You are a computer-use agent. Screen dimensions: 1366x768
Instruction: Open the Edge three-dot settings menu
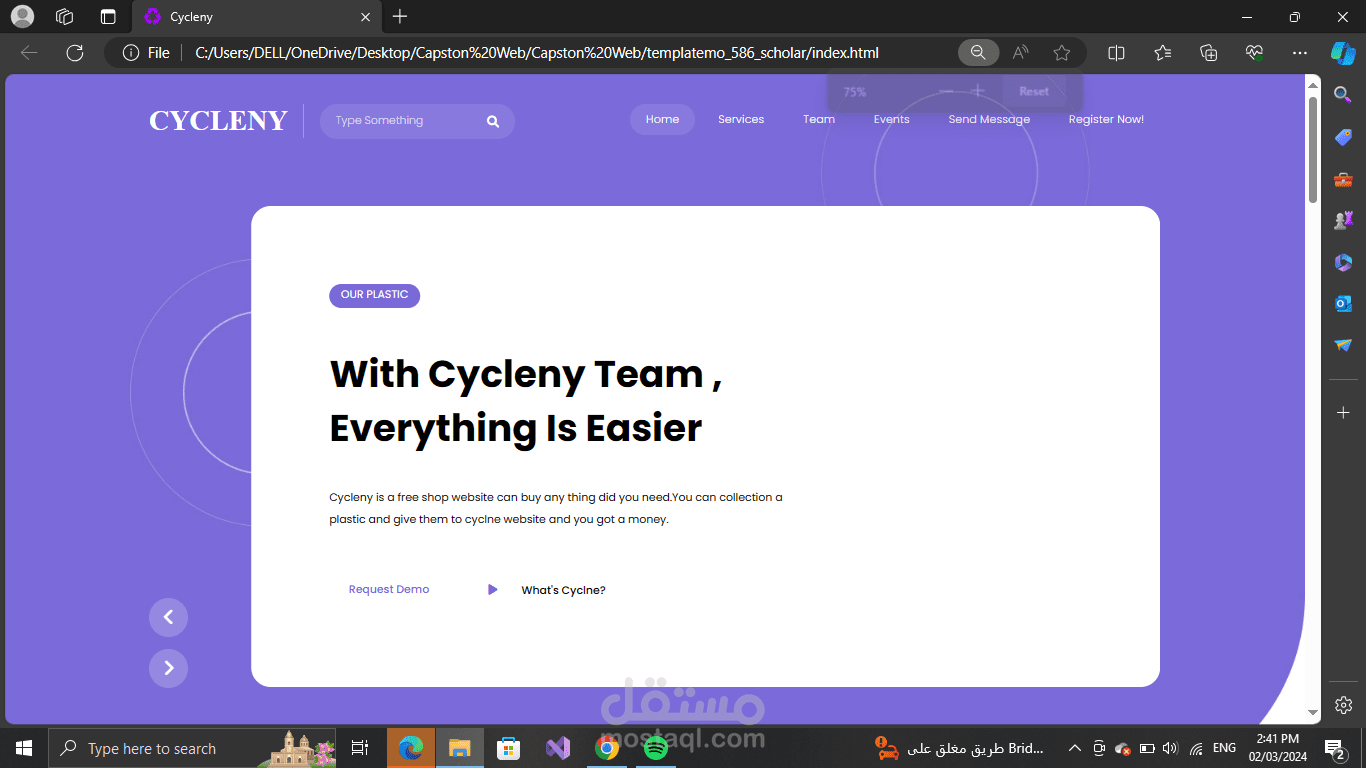click(x=1299, y=53)
